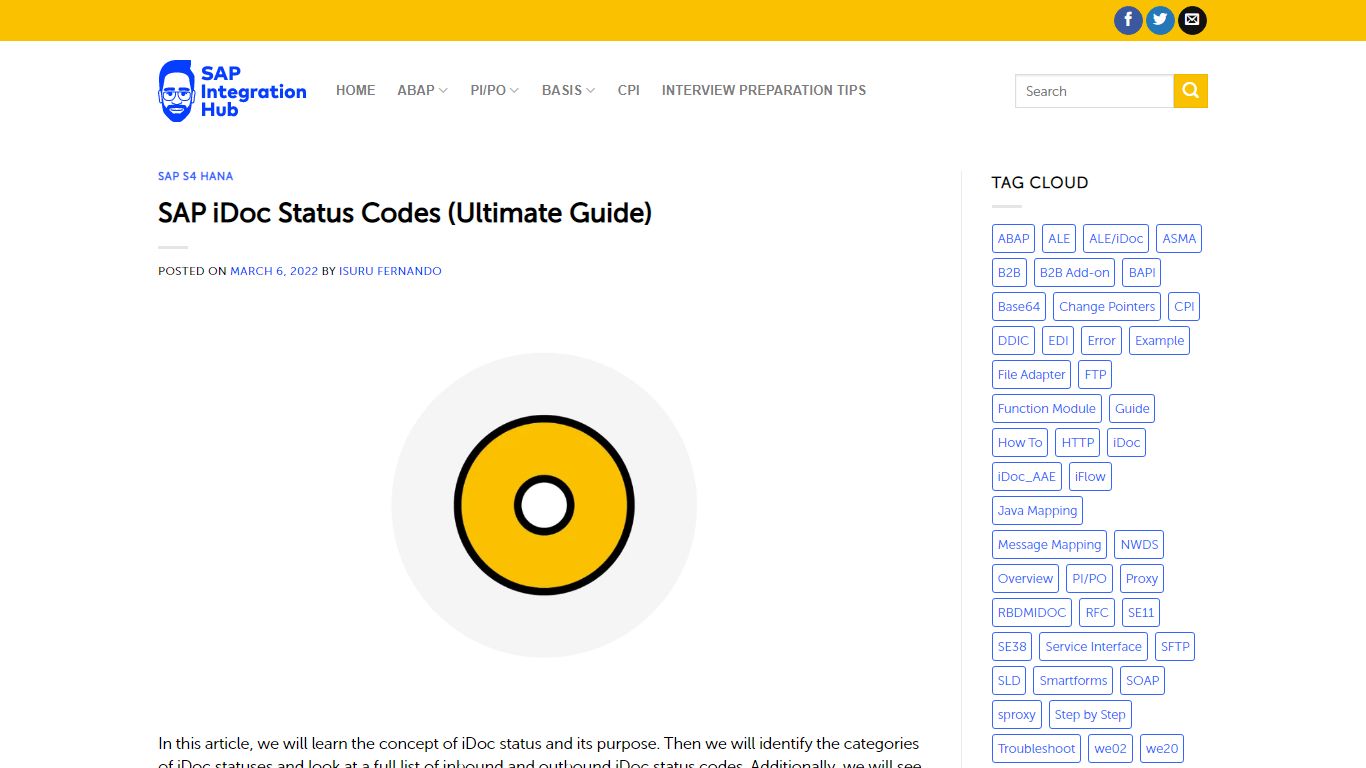The width and height of the screenshot is (1366, 768).
Task: Select the Base64 tag
Action: (x=1019, y=307)
